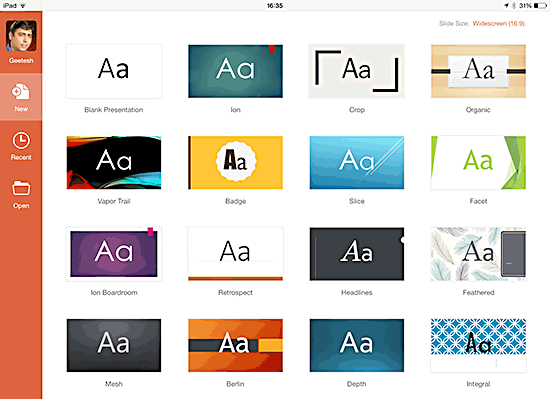Tap the Open folder icon
Image resolution: width=550 pixels, height=399 pixels.
tap(21, 188)
